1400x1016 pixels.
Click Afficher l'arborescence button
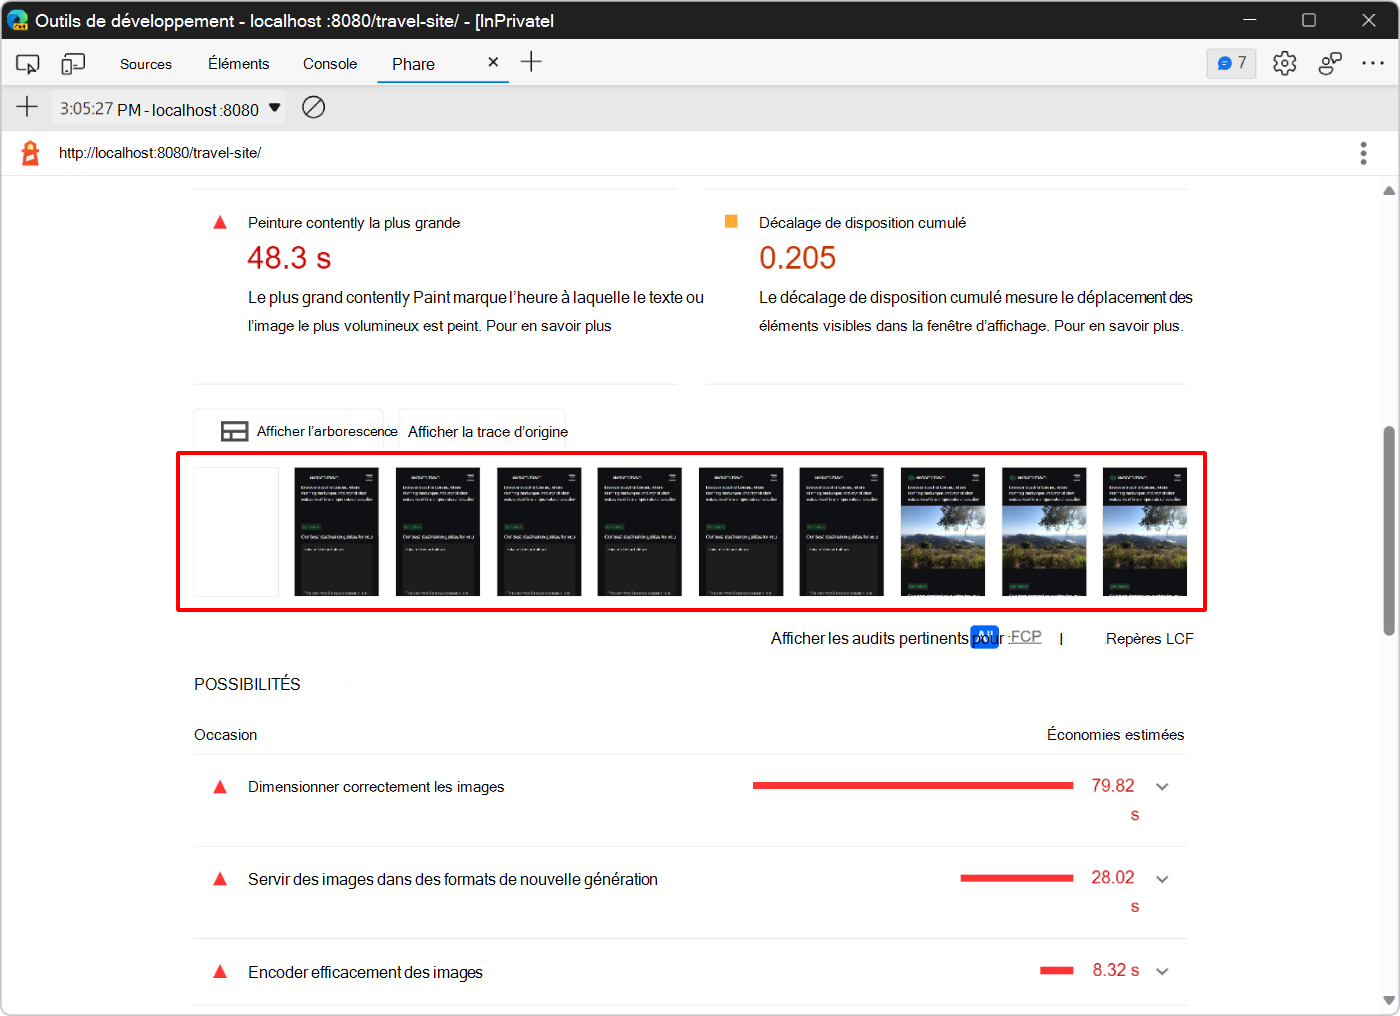(x=289, y=431)
